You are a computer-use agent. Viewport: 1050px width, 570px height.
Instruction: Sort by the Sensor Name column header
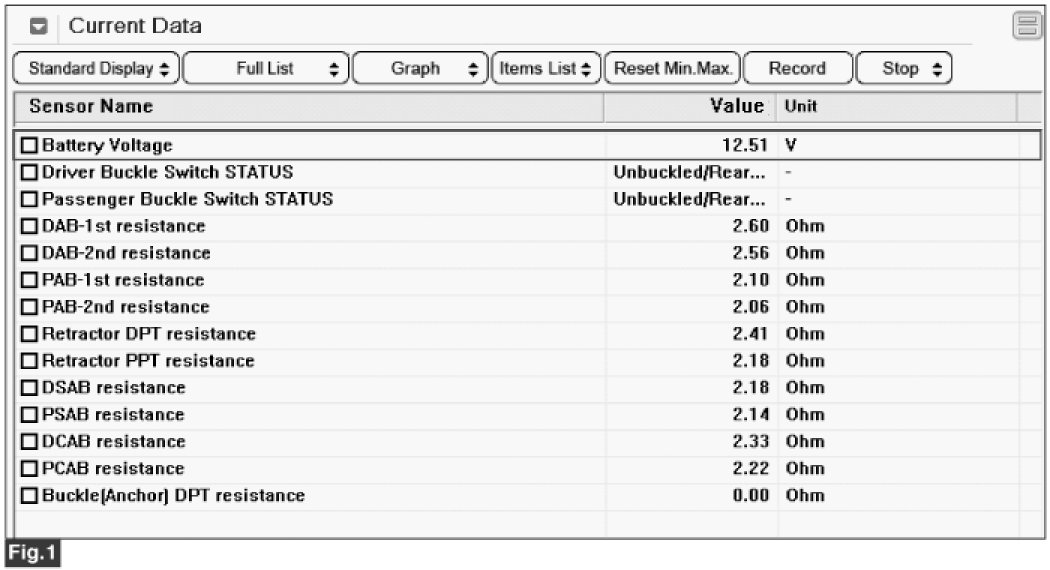point(92,106)
